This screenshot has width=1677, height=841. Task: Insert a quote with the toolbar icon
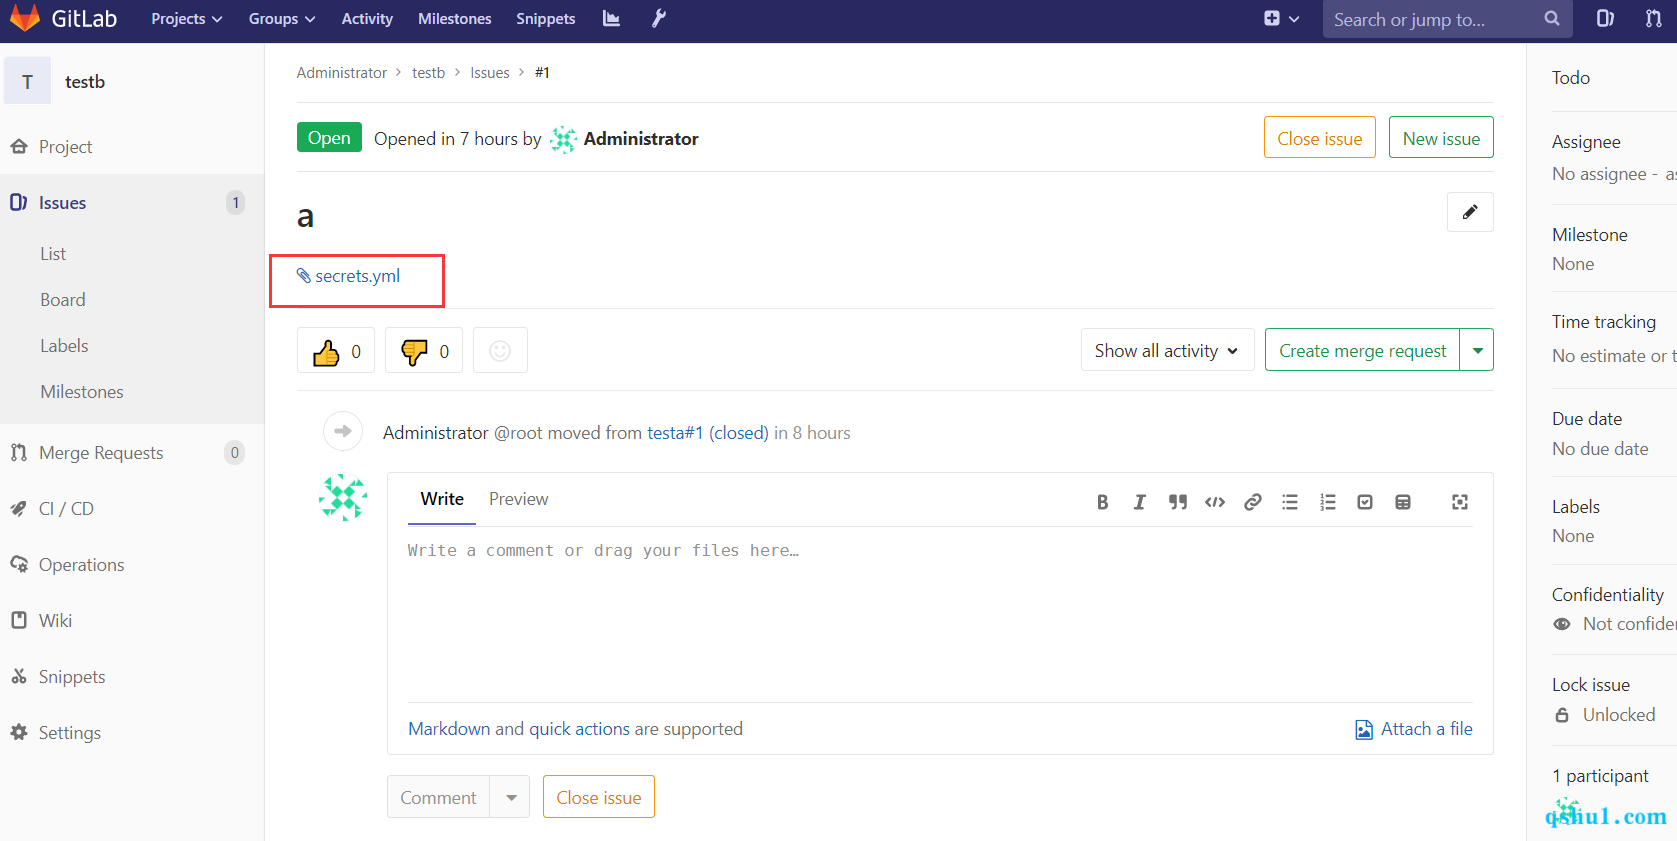tap(1178, 502)
